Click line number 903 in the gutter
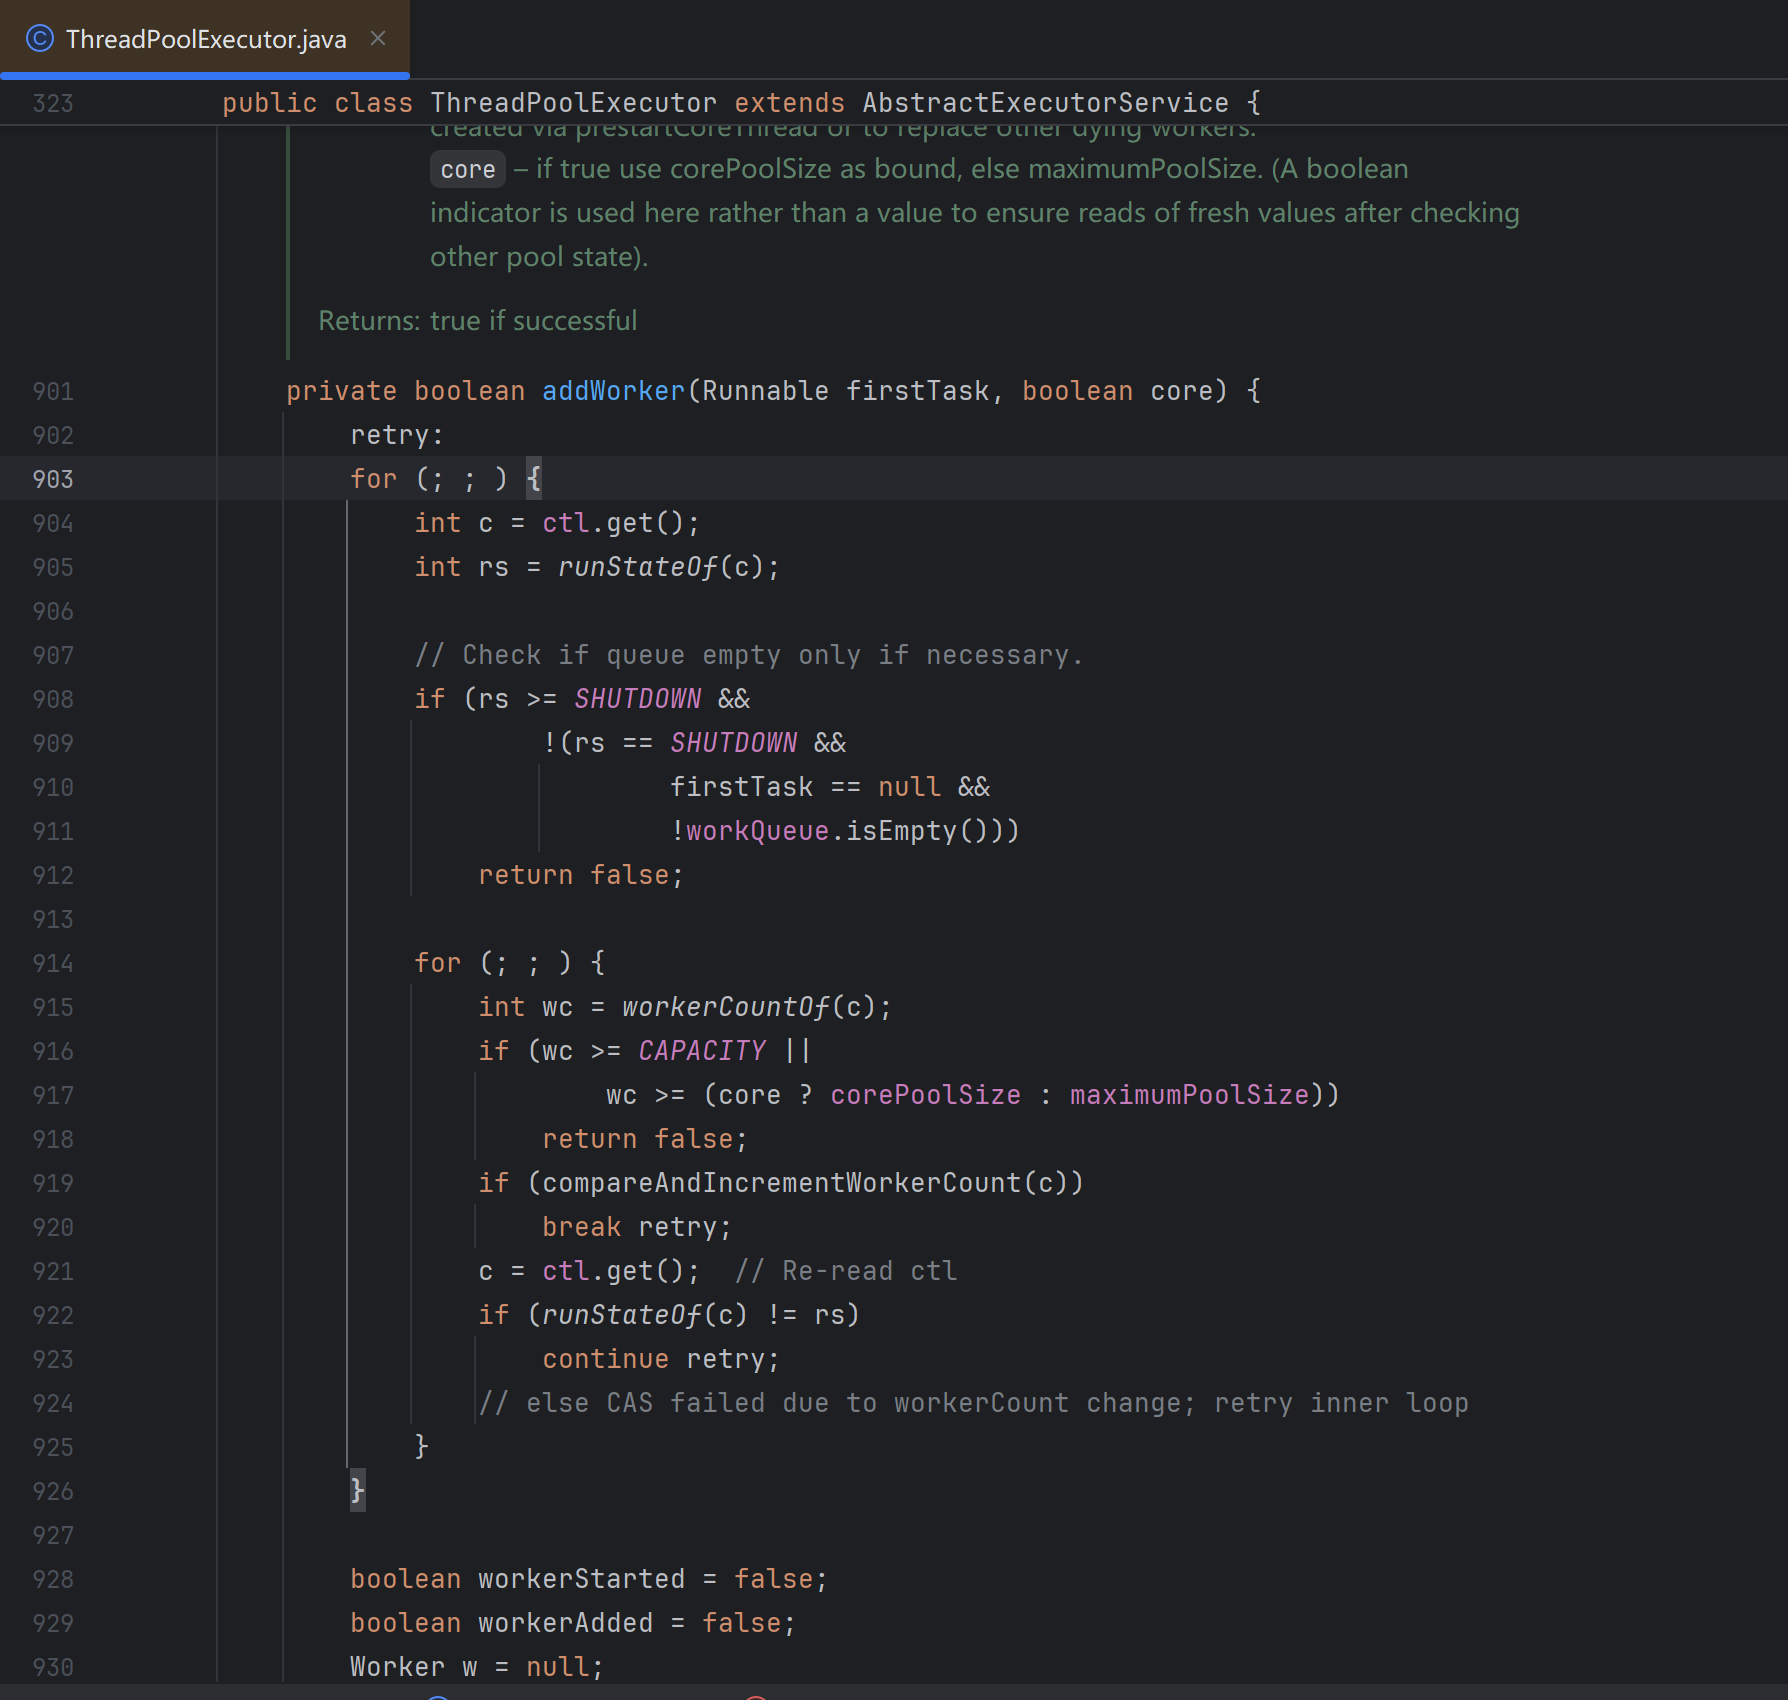The width and height of the screenshot is (1788, 1700). coord(53,479)
